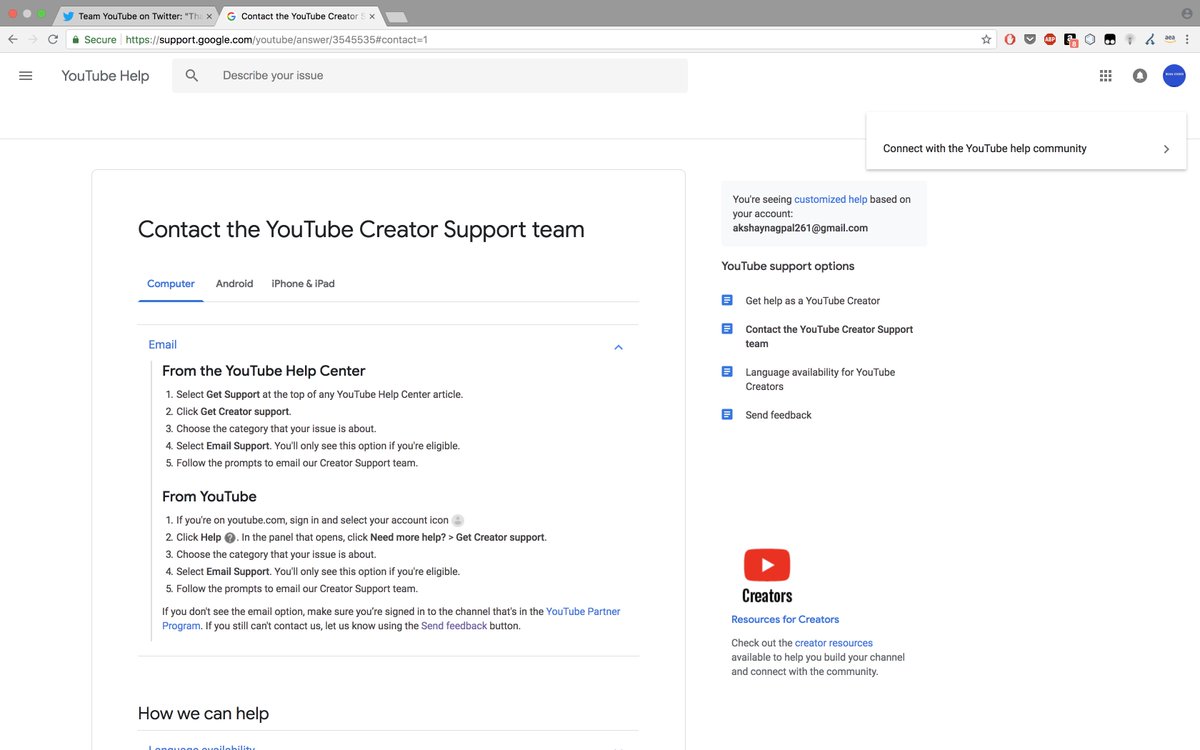Open Amazon extension with the badge
Image resolution: width=1200 pixels, height=750 pixels.
click(1071, 40)
